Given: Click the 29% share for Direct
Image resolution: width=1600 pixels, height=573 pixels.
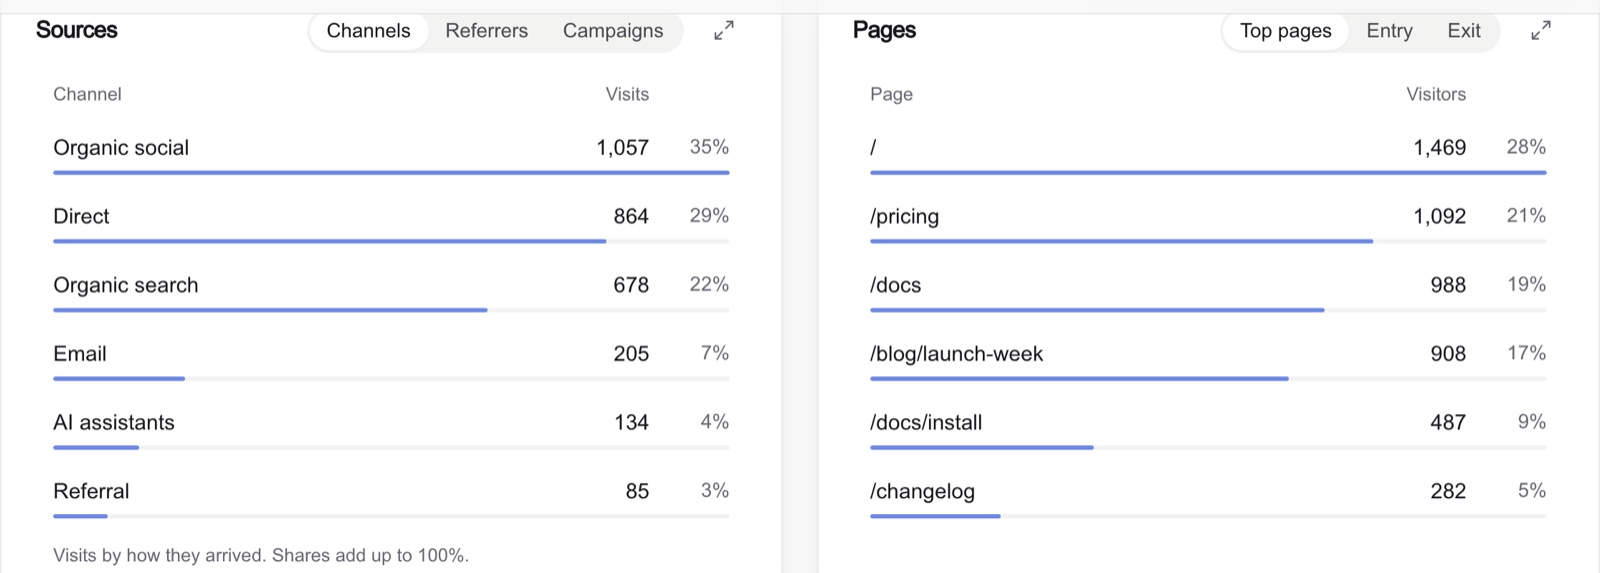Looking at the screenshot, I should [709, 215].
